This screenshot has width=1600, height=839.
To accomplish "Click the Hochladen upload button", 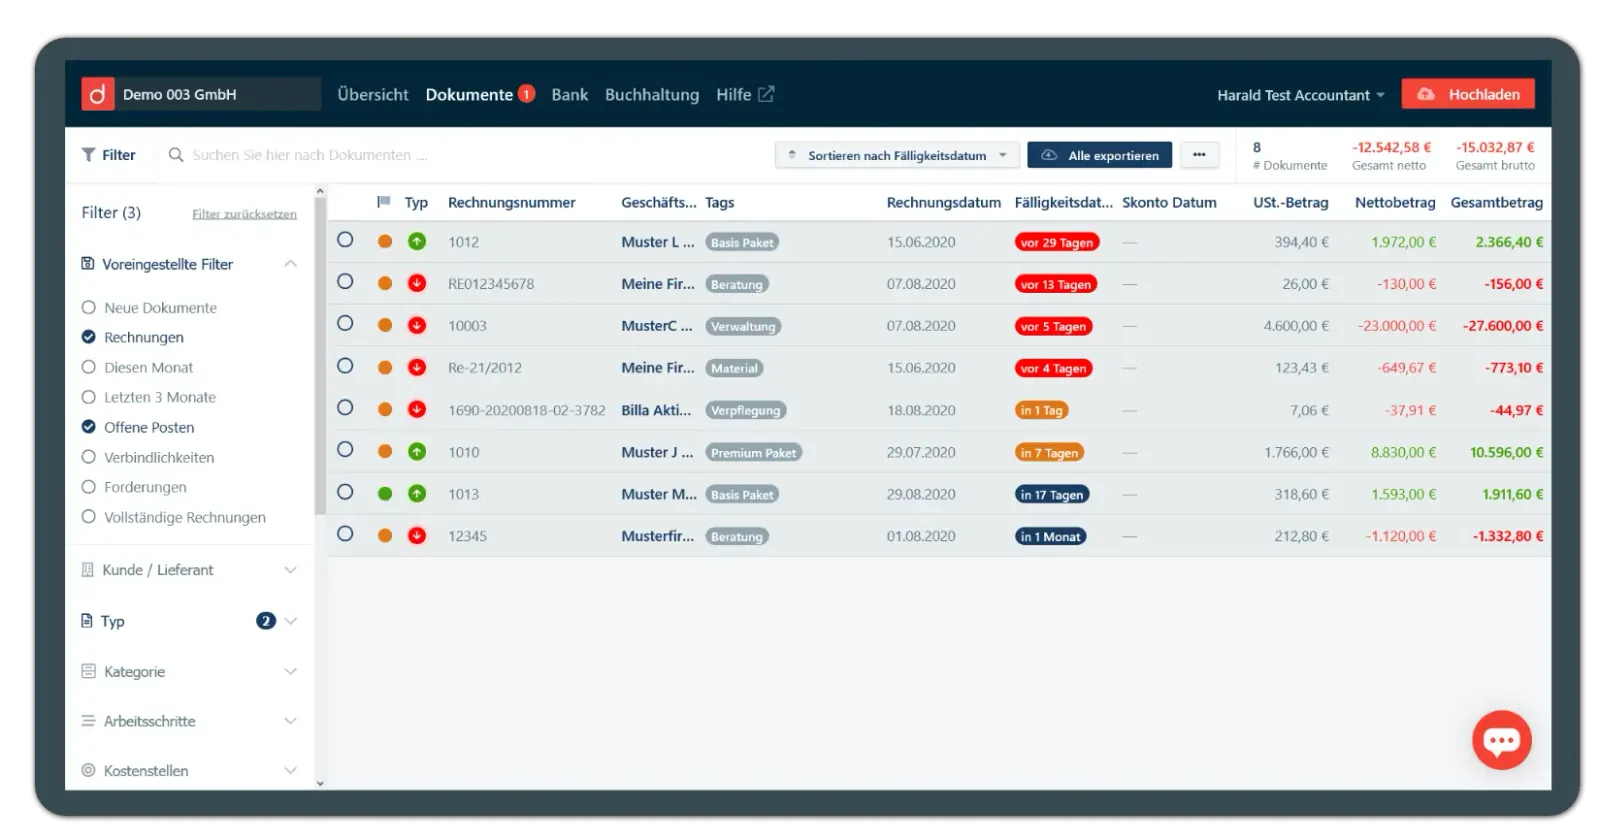I will coord(1468,94).
